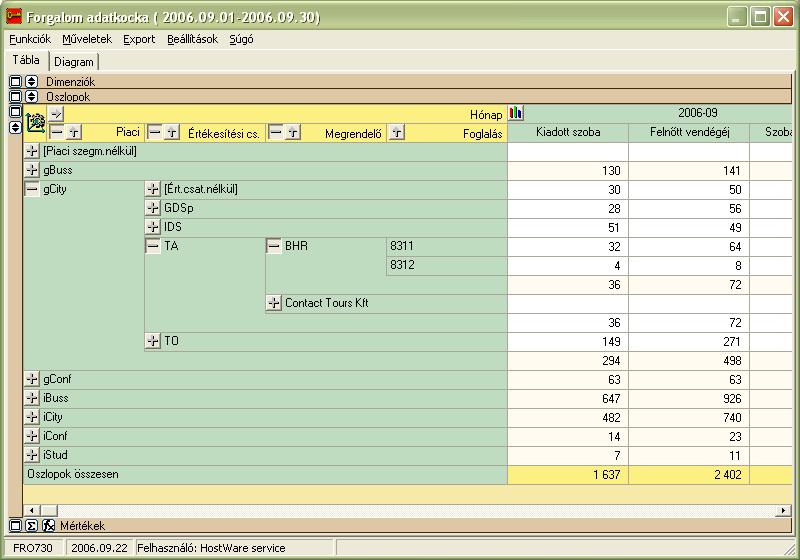
Task: Expand the iConf row
Action: [32, 436]
